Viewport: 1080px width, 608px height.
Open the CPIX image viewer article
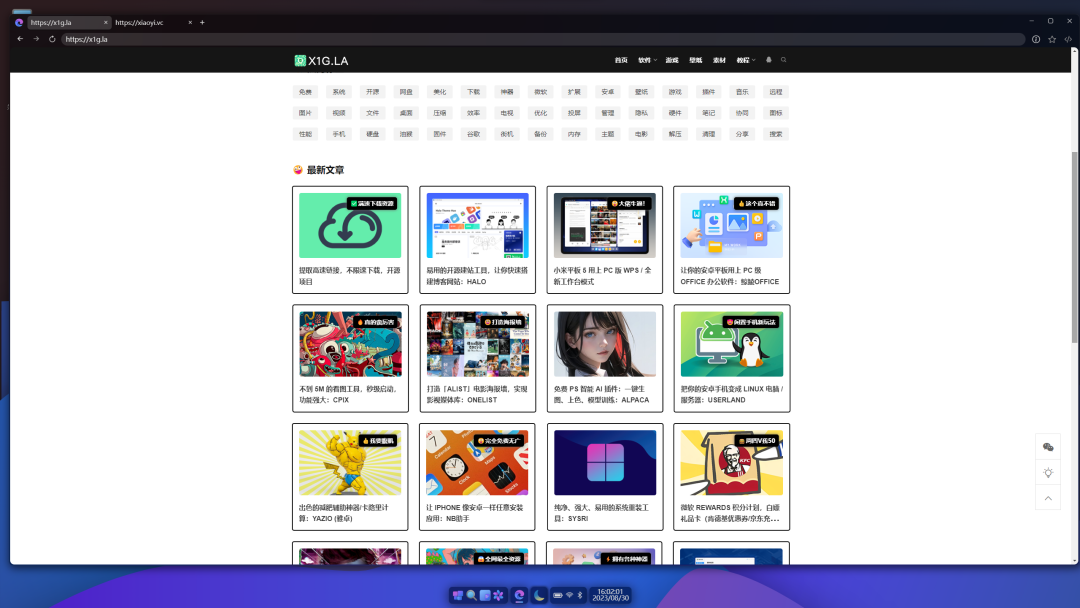(350, 358)
